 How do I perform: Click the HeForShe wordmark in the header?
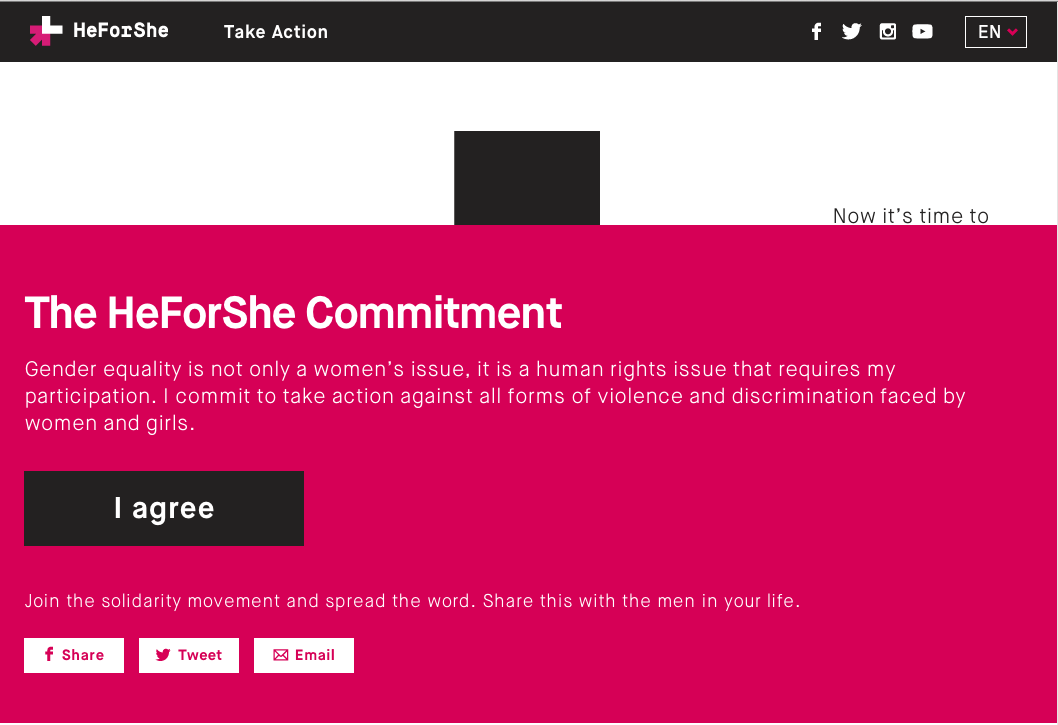click(x=121, y=31)
